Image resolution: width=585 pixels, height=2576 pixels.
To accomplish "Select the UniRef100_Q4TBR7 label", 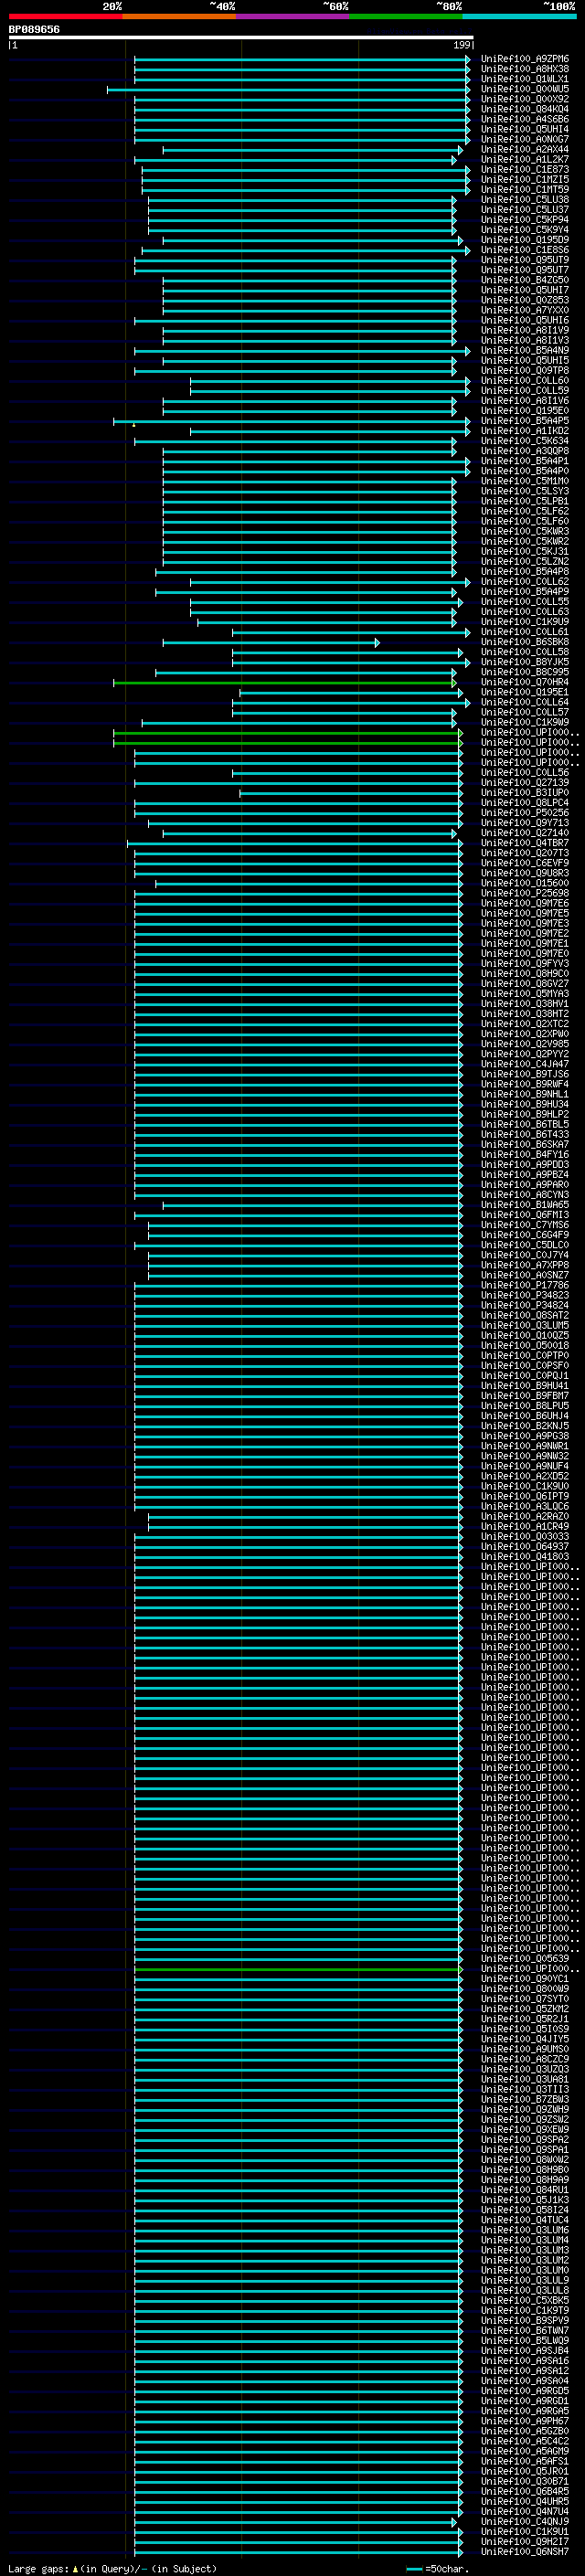I will click(524, 843).
